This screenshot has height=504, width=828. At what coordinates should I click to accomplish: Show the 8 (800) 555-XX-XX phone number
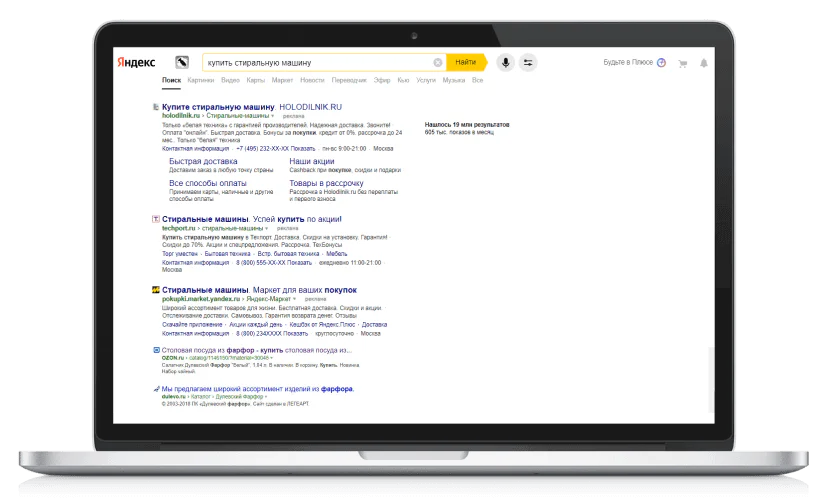[274, 263]
